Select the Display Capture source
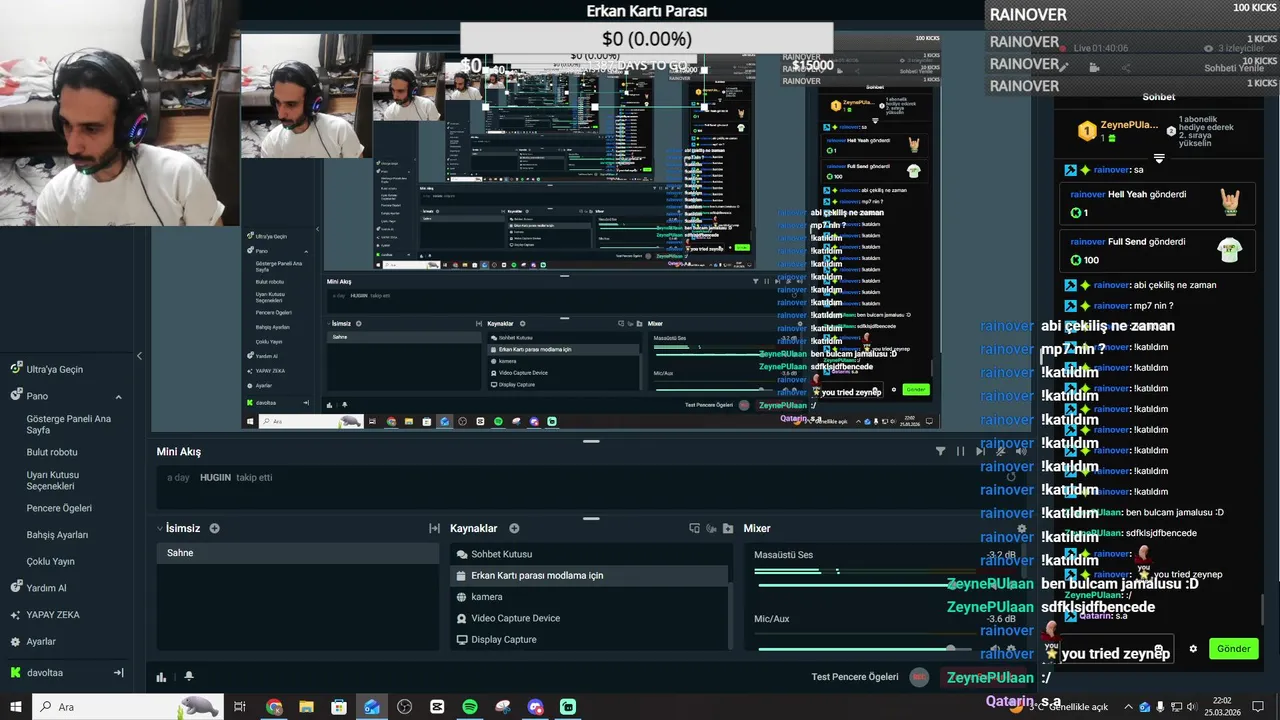This screenshot has height=720, width=1280. 589,639
